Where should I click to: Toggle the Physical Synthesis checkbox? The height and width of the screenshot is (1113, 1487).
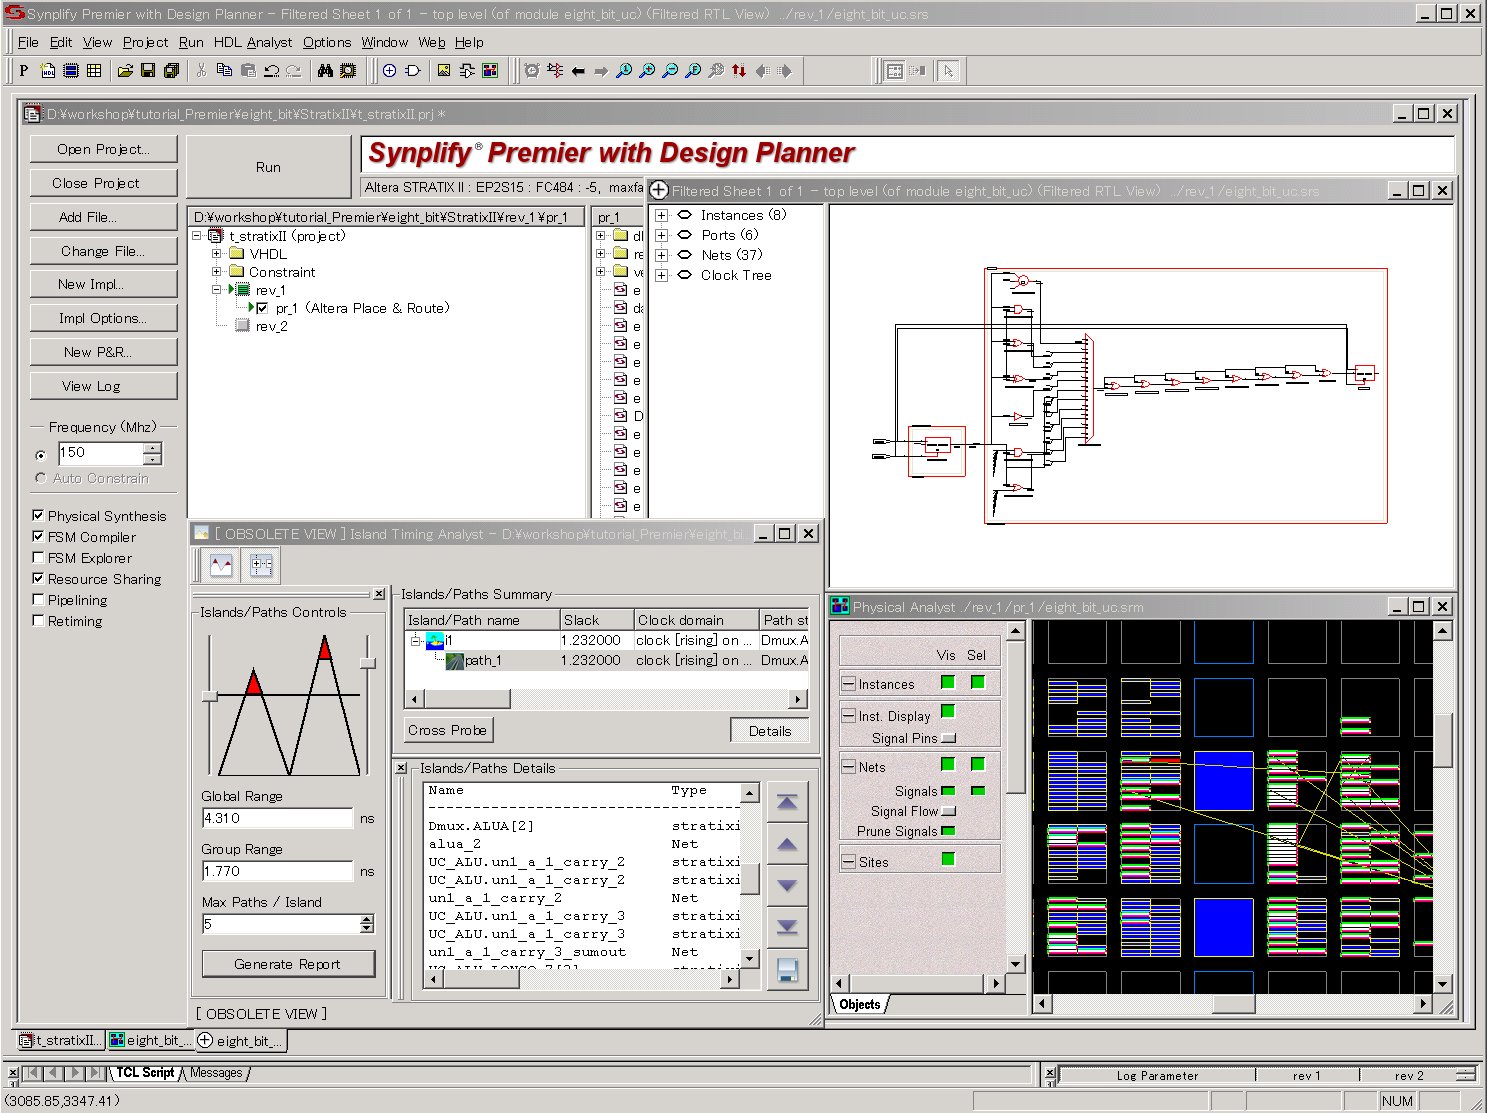pos(38,516)
